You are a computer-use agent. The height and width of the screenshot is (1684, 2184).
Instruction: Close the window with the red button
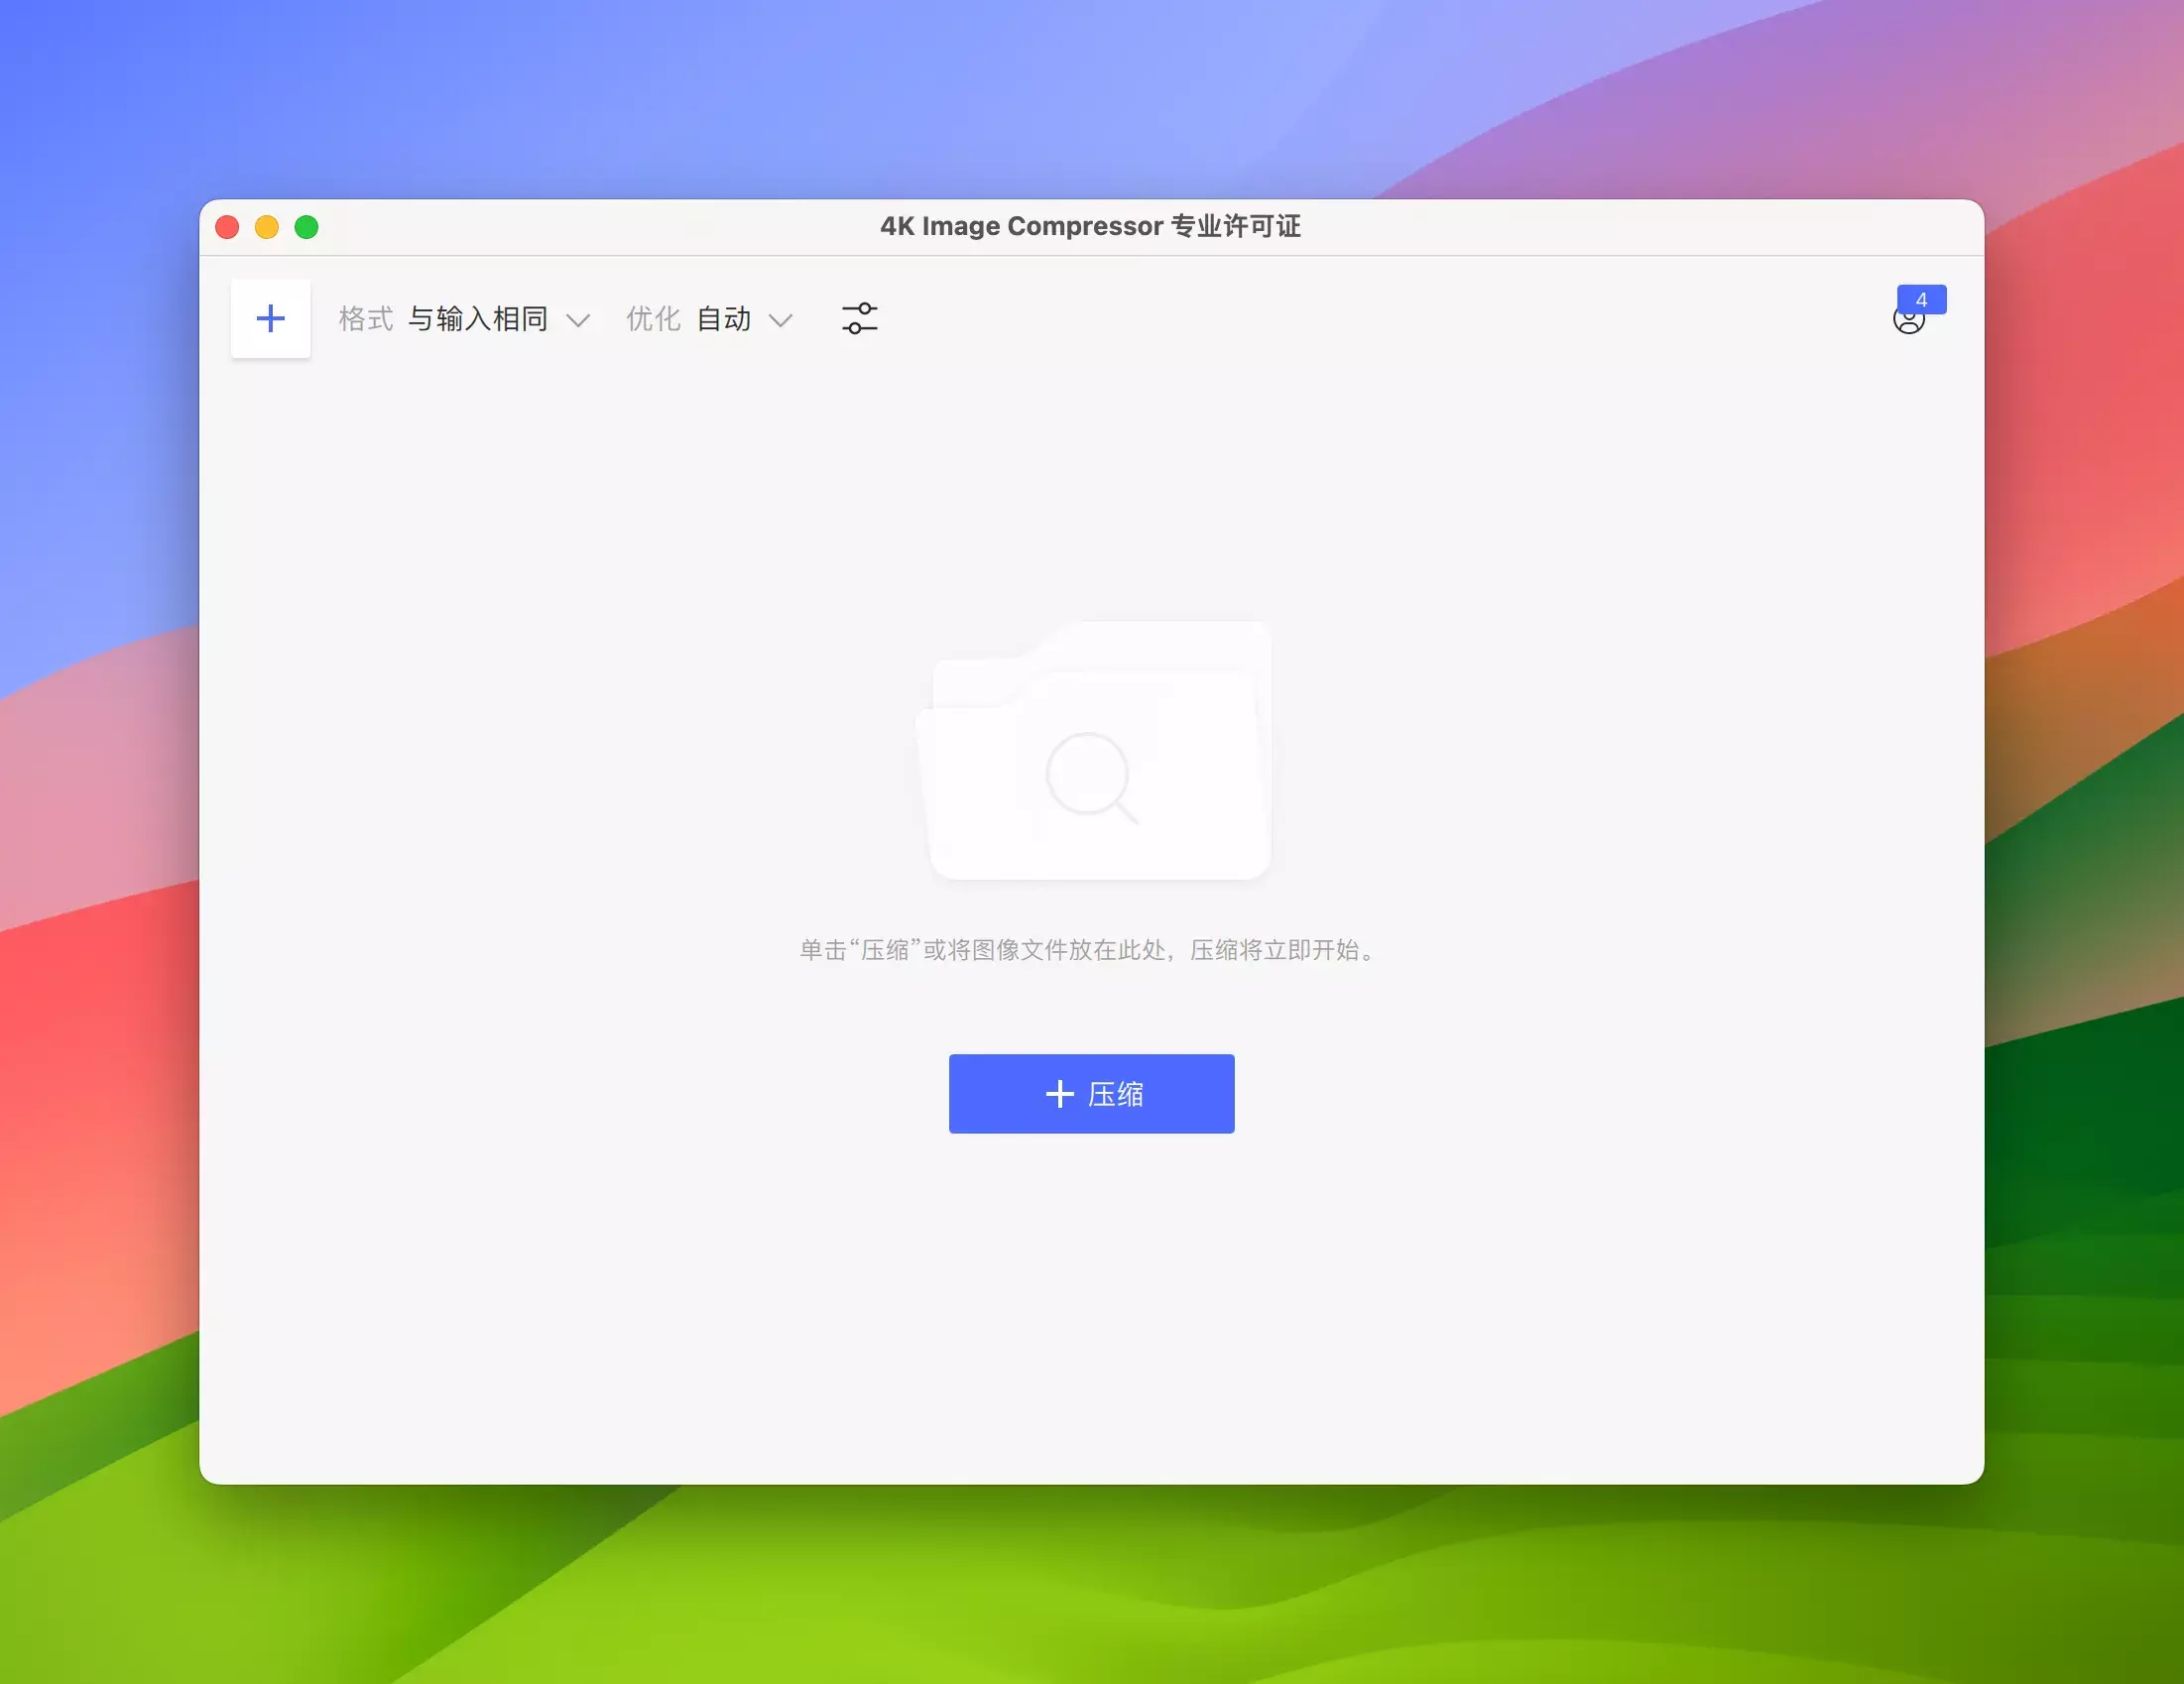pyautogui.click(x=227, y=227)
